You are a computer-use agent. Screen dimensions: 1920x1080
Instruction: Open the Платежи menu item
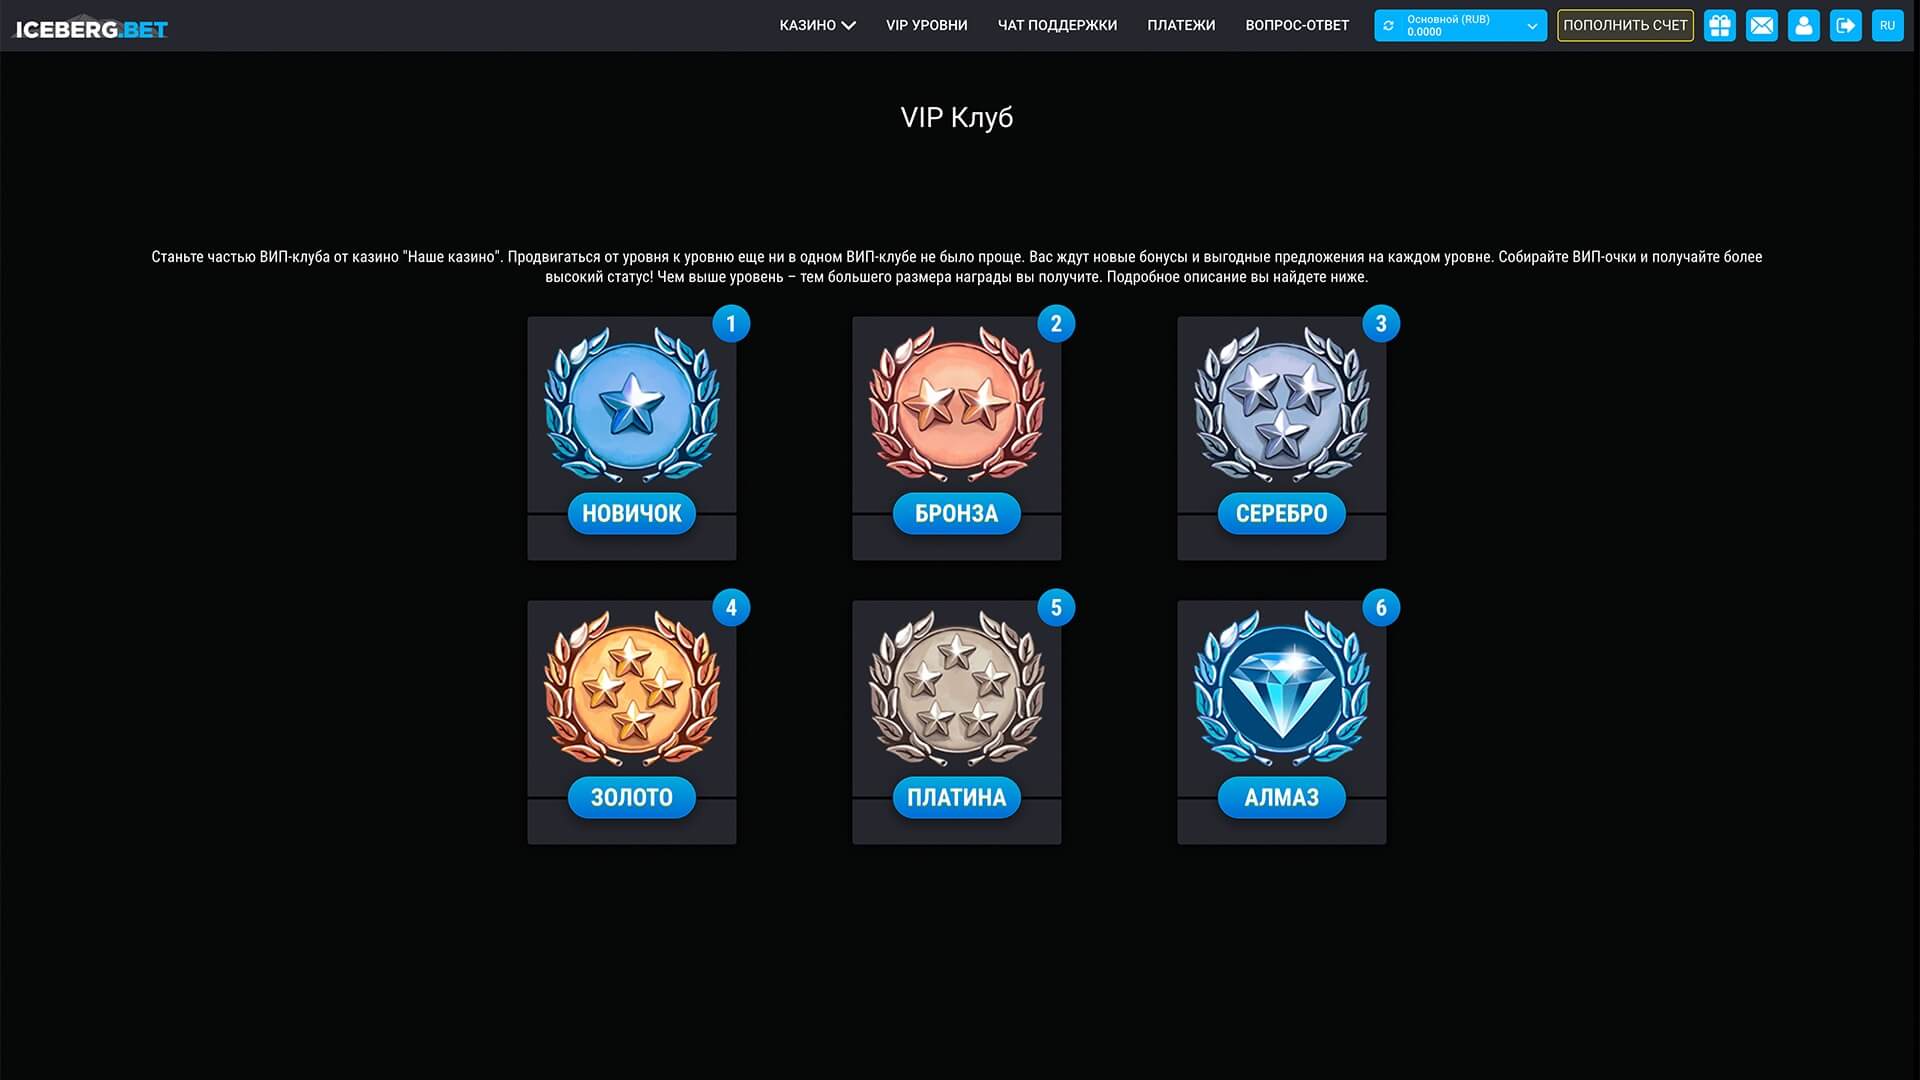tap(1181, 26)
